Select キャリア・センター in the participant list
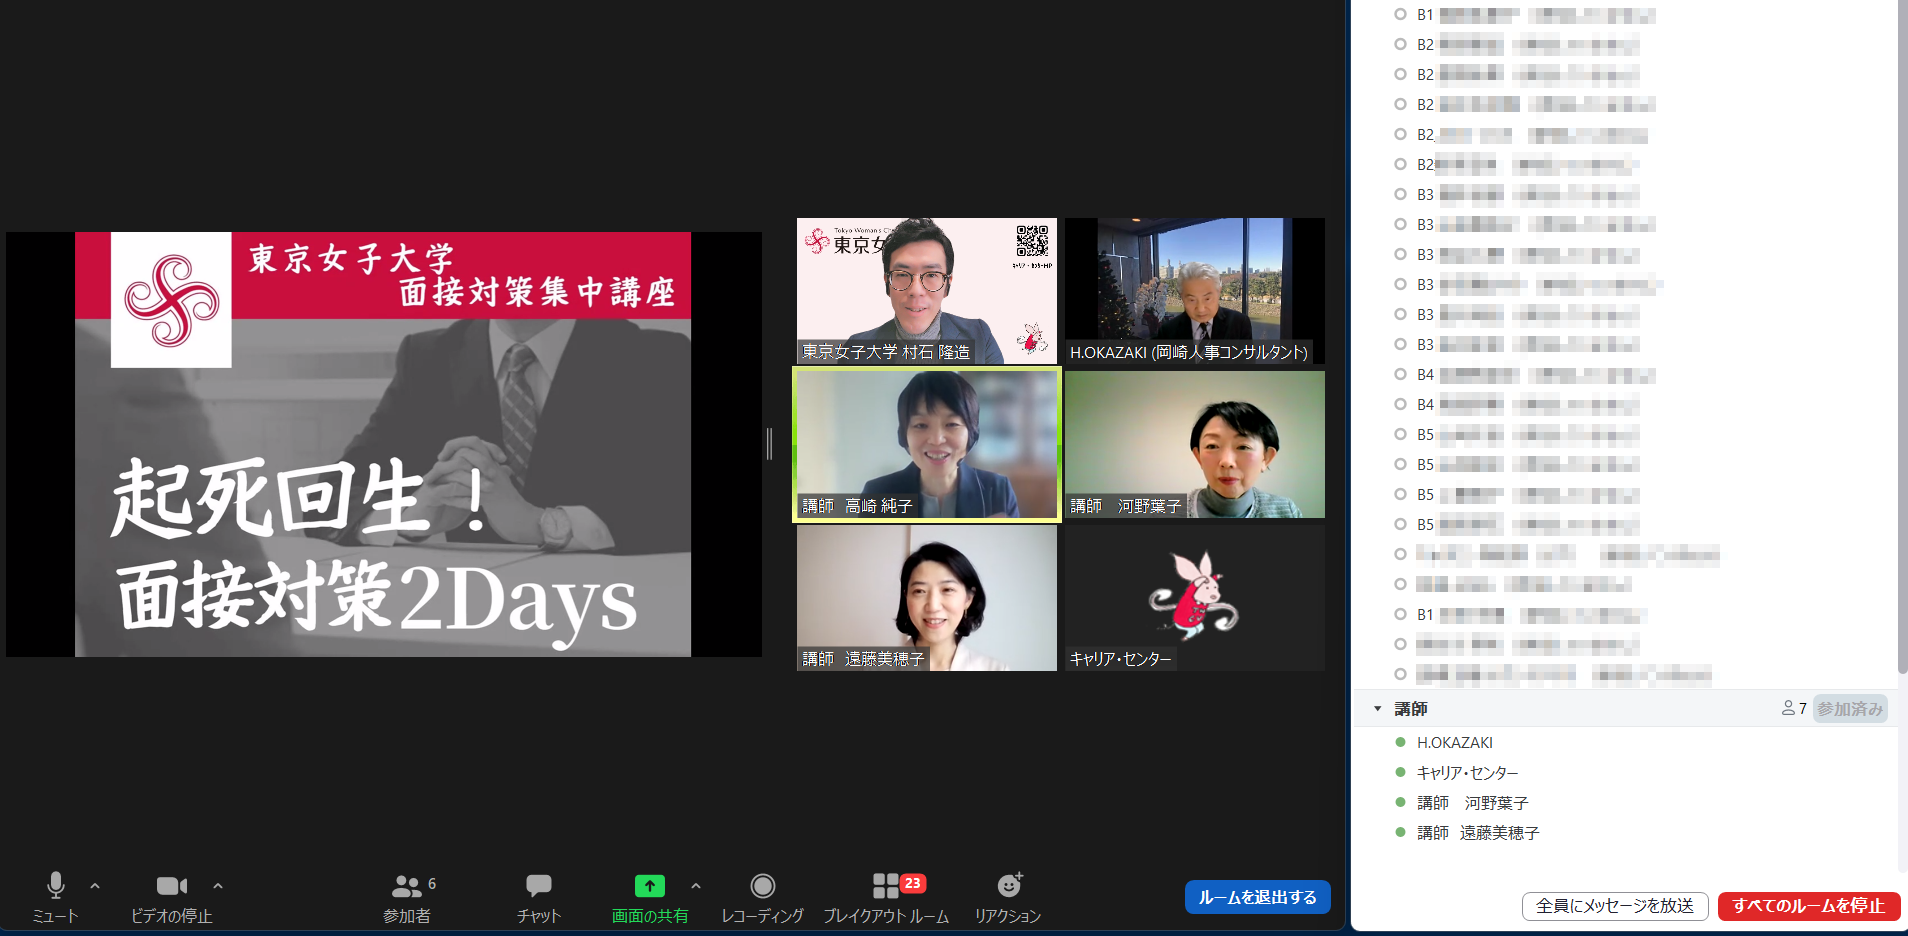This screenshot has width=1908, height=936. tap(1467, 773)
